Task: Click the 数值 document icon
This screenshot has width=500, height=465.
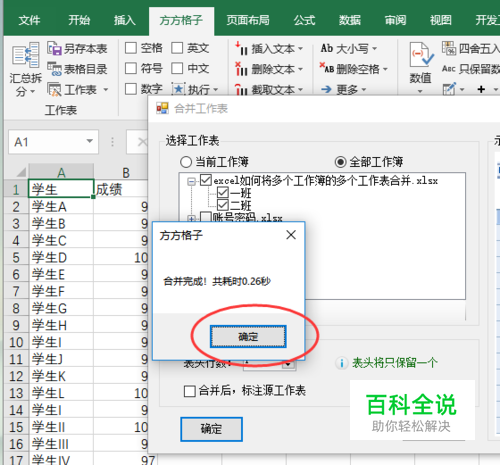Action: click(x=421, y=54)
